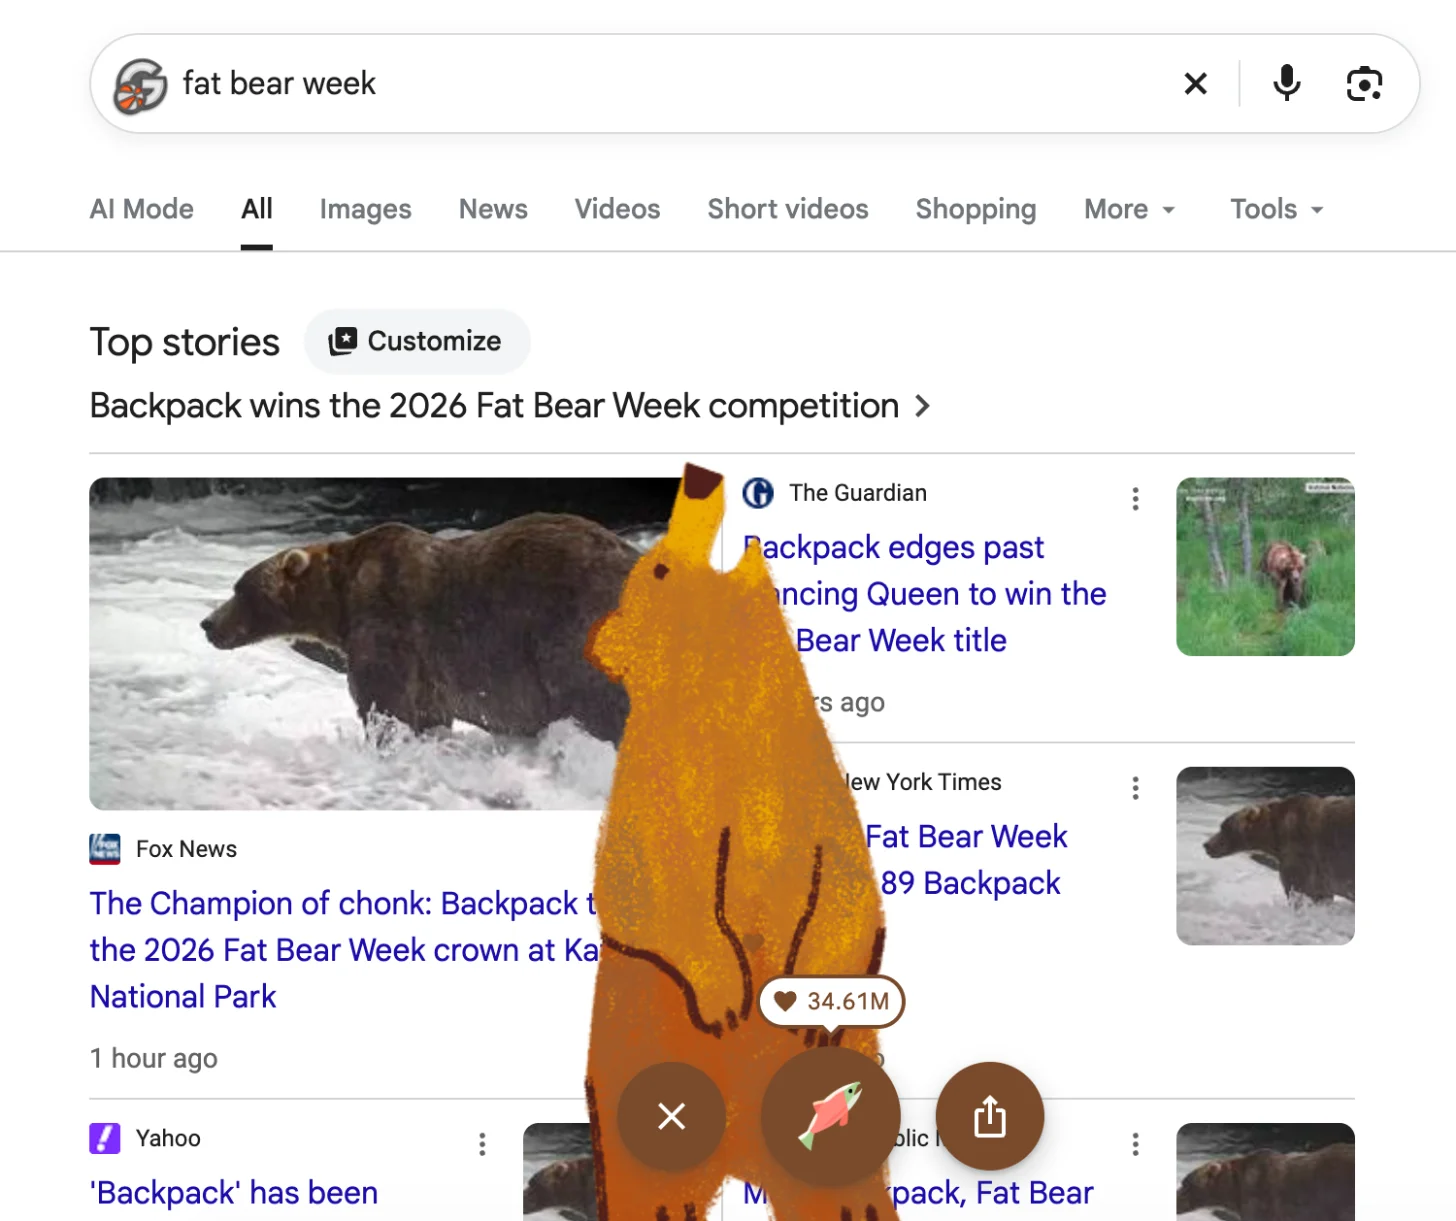
Task: Open the New York Times bear thumbnail
Action: click(1265, 856)
